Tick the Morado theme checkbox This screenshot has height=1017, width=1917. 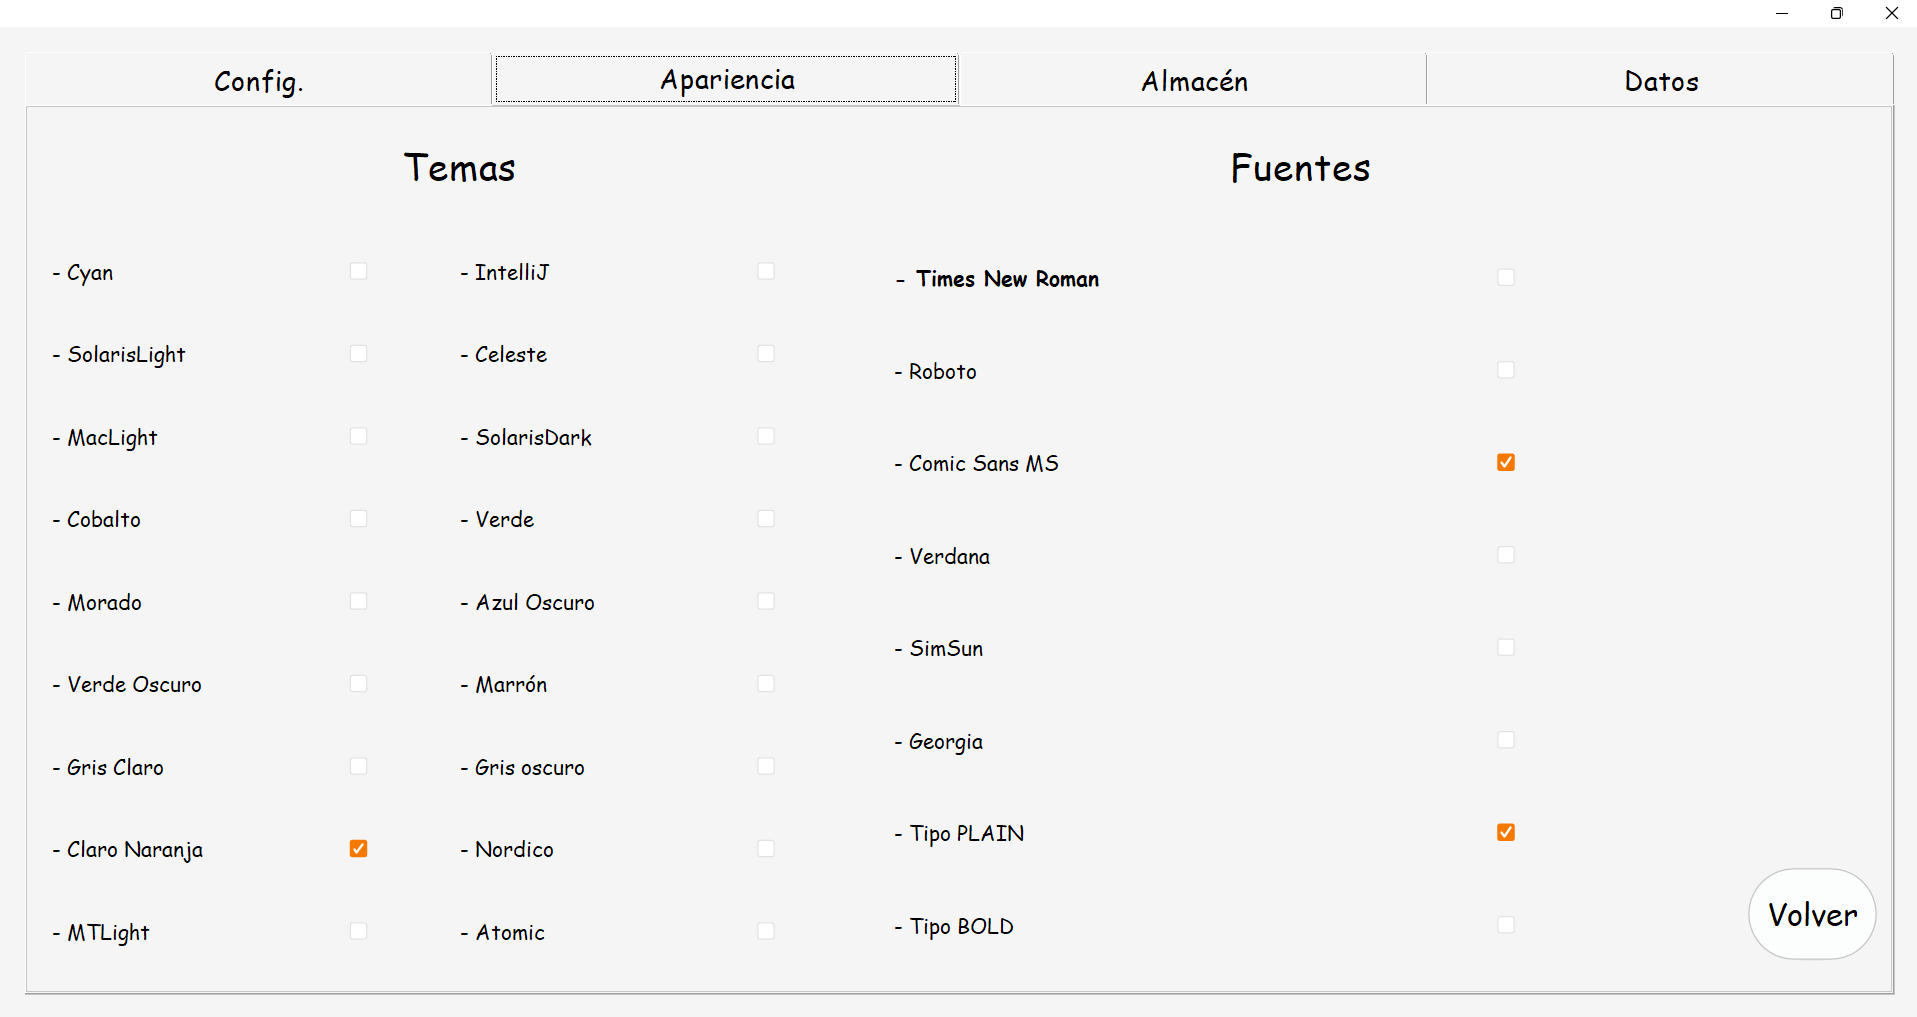point(358,601)
